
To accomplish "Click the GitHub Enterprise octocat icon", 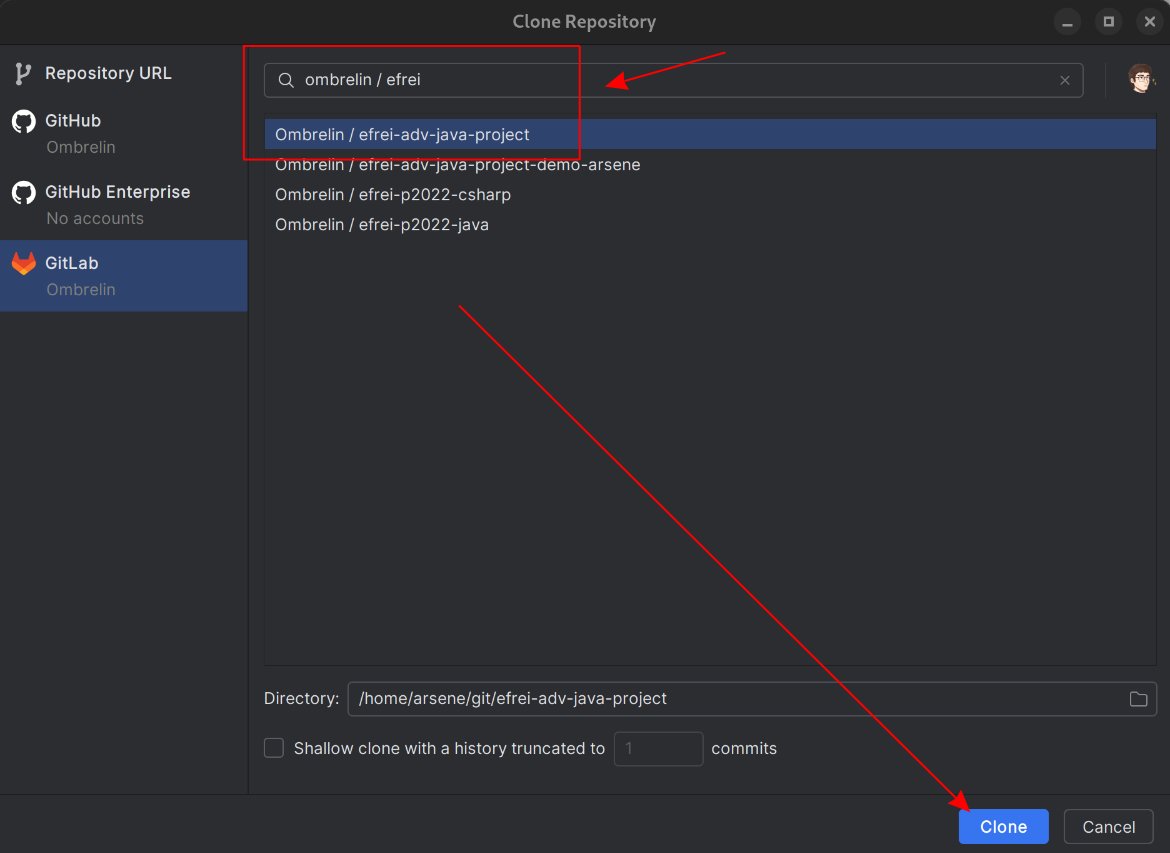I will pyautogui.click(x=24, y=193).
